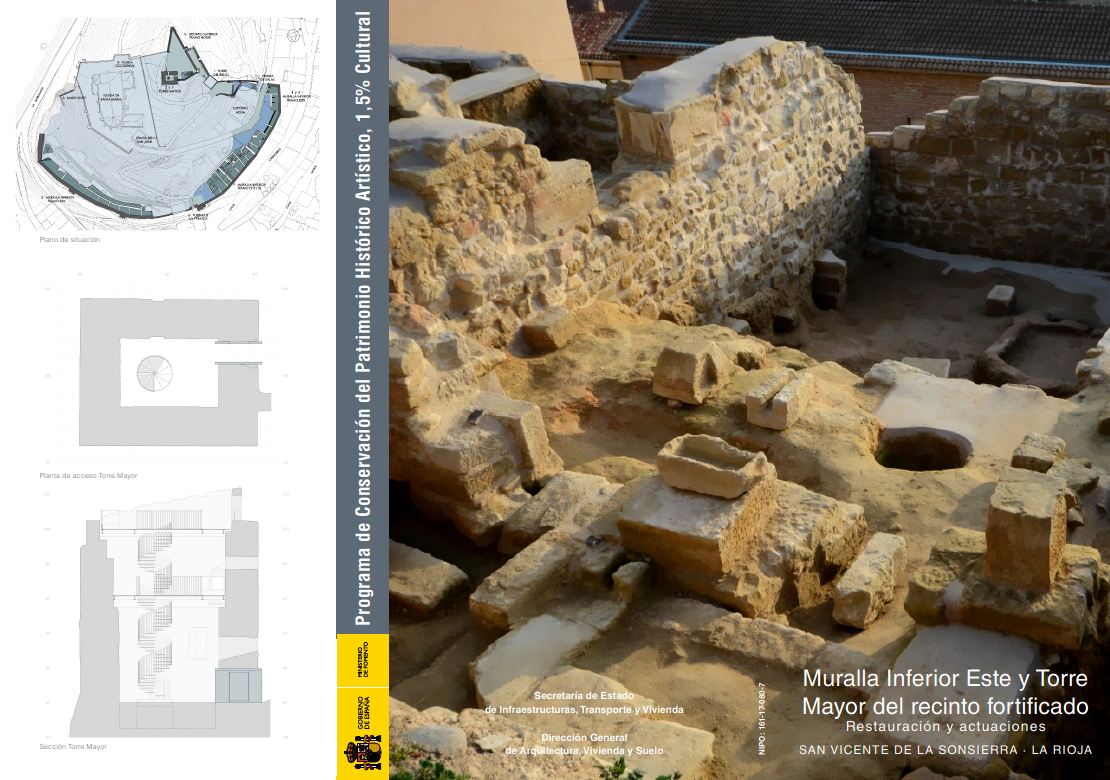Click the Spanish coat of arms emblem
The width and height of the screenshot is (1110, 780).
click(x=362, y=752)
